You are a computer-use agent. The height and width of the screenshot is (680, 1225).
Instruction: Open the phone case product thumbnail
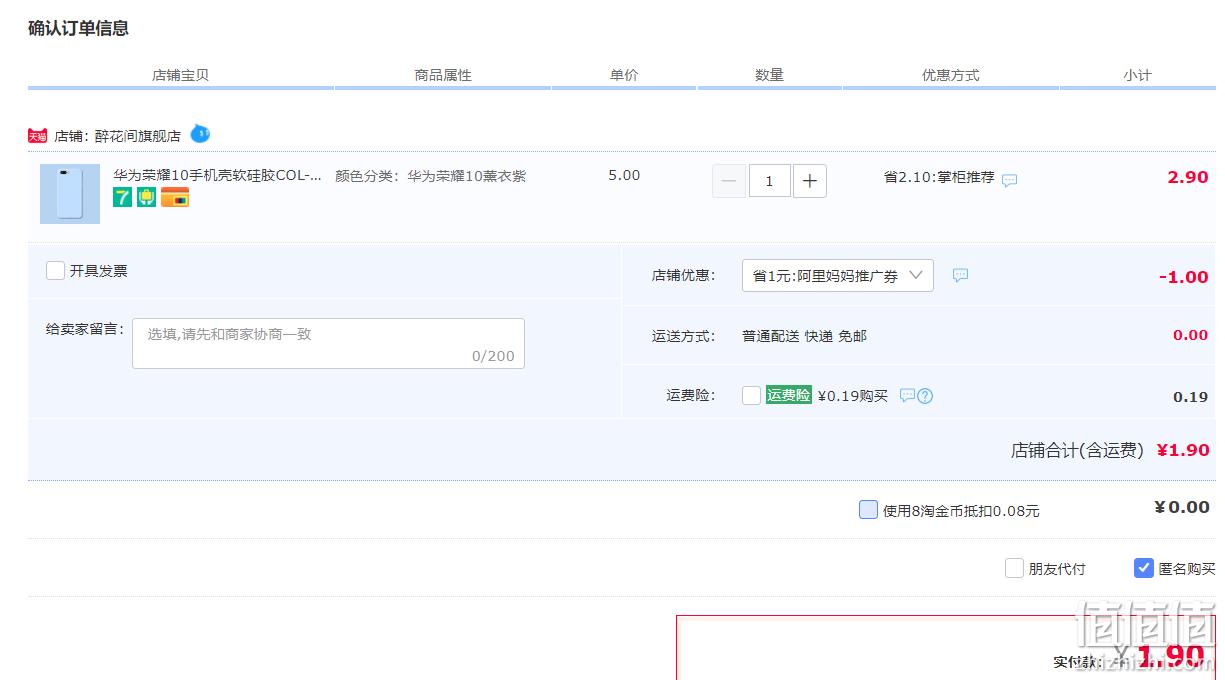pyautogui.click(x=70, y=193)
